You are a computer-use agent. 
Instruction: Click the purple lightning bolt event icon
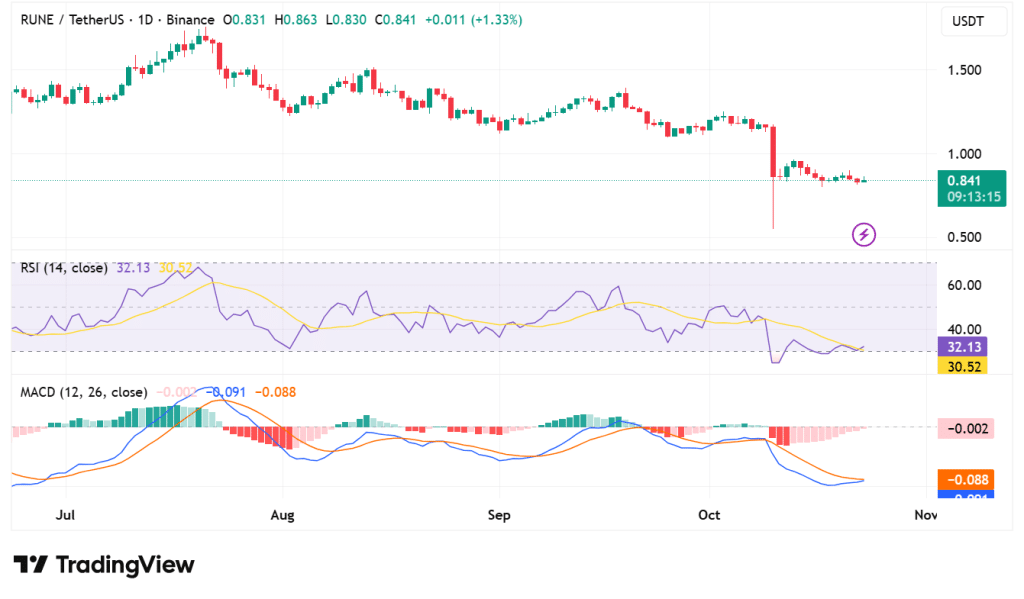click(864, 235)
